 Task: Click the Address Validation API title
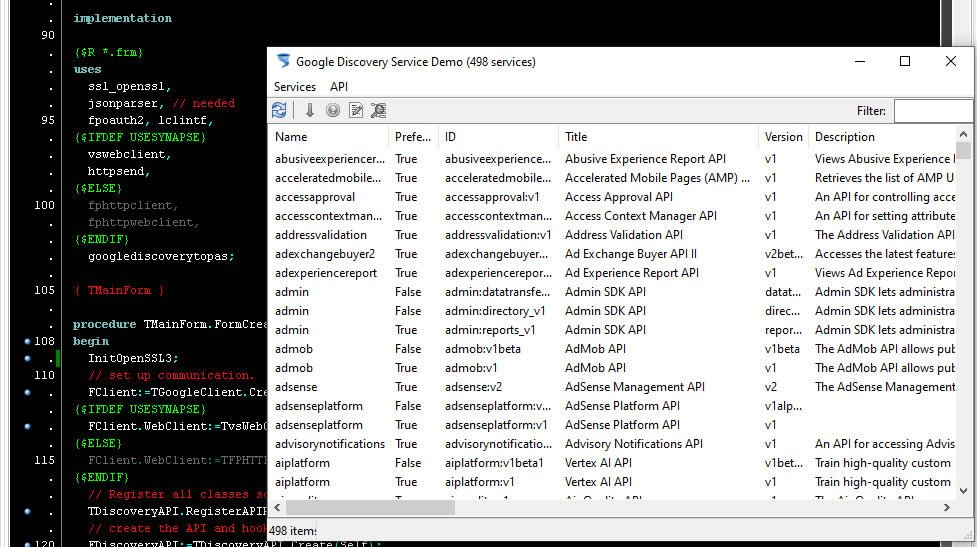624,235
